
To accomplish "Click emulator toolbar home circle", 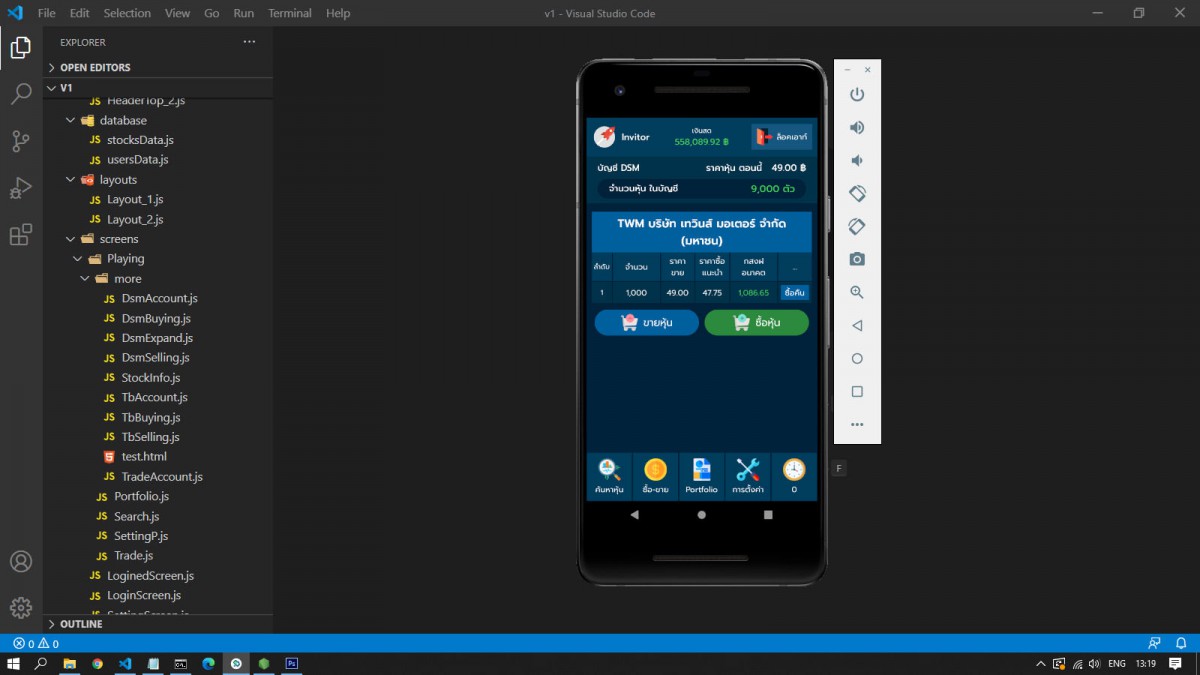I will click(x=857, y=358).
